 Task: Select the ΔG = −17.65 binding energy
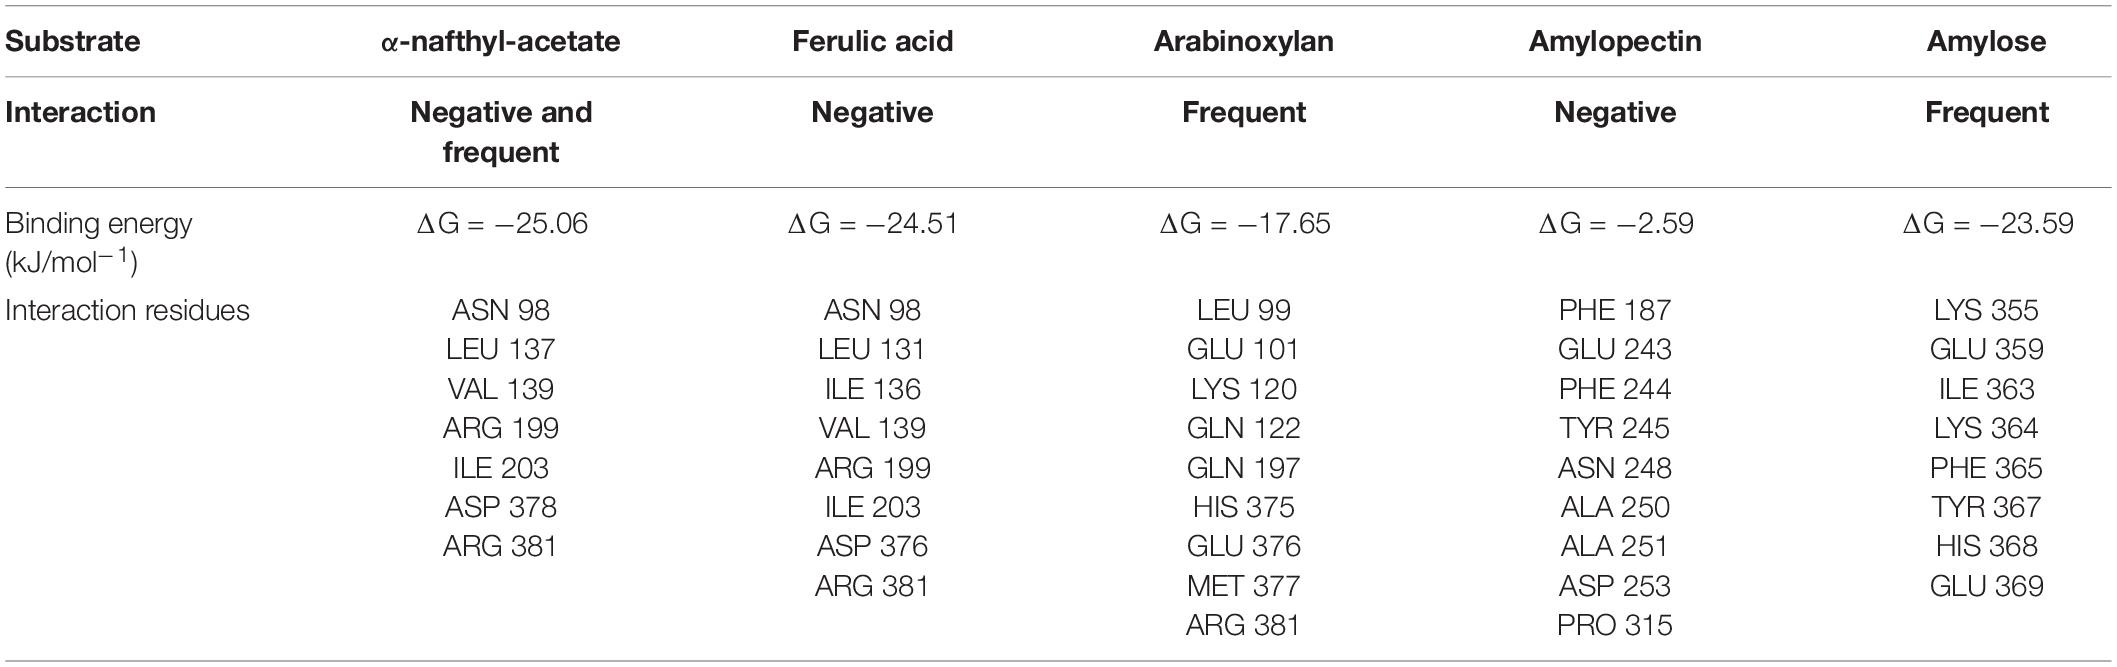[1244, 223]
